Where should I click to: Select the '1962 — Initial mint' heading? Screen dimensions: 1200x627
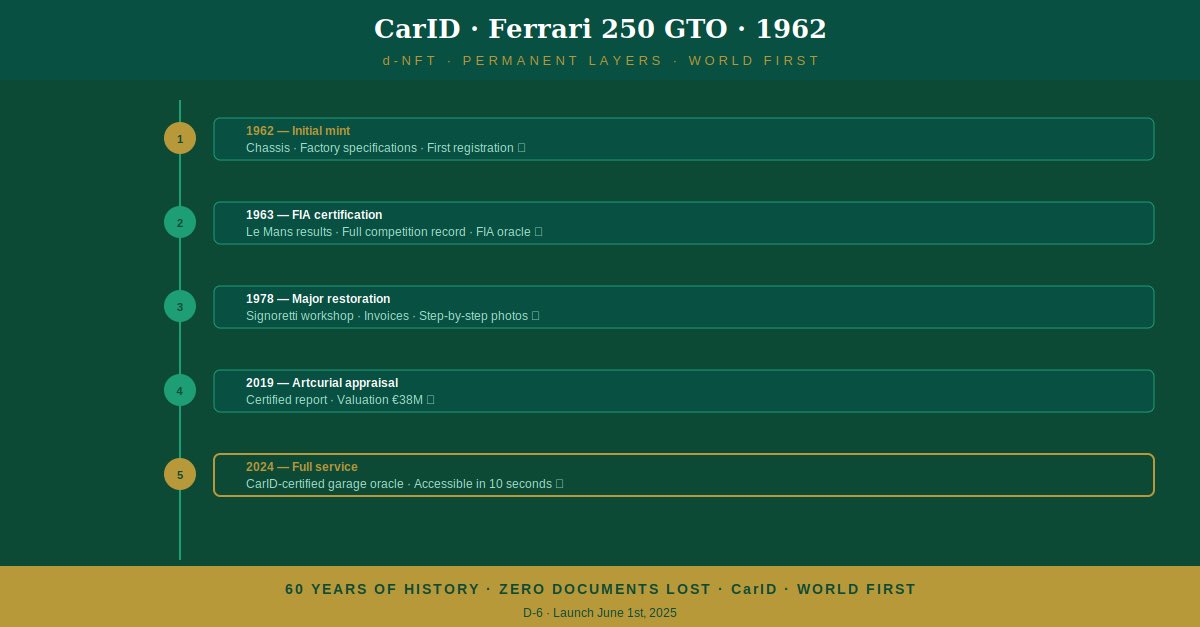[x=298, y=131]
